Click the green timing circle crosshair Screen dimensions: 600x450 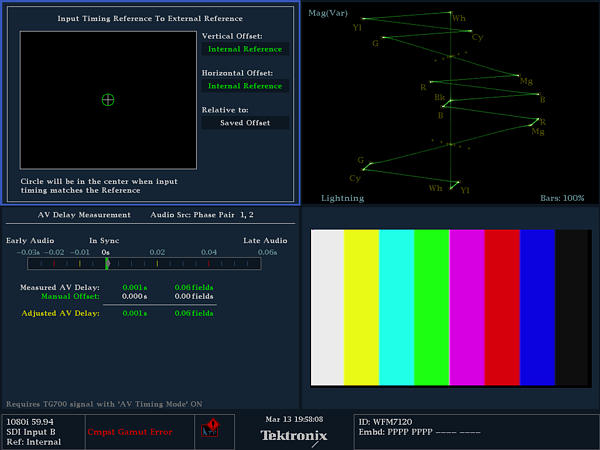108,100
